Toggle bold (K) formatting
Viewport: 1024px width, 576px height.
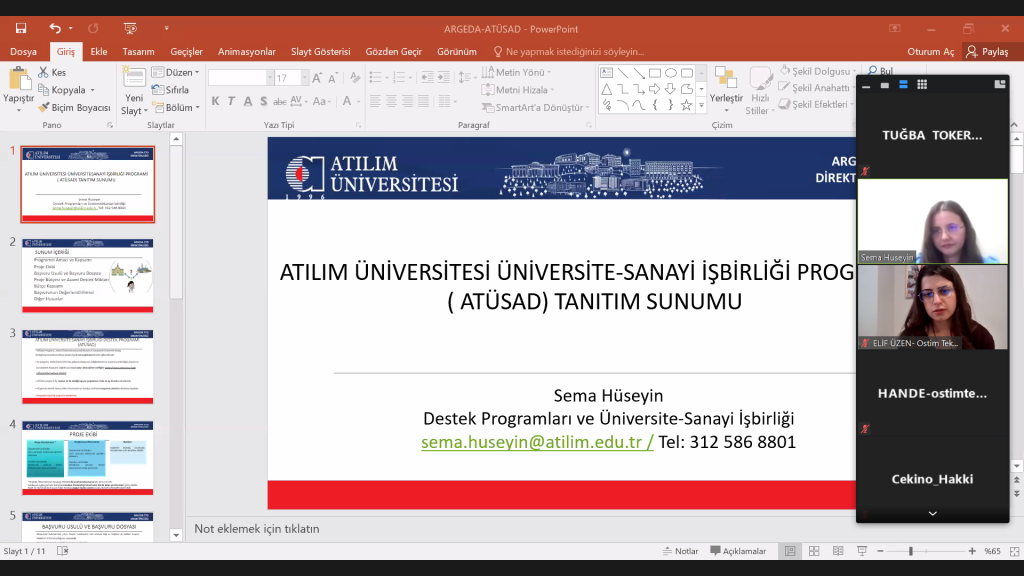215,101
